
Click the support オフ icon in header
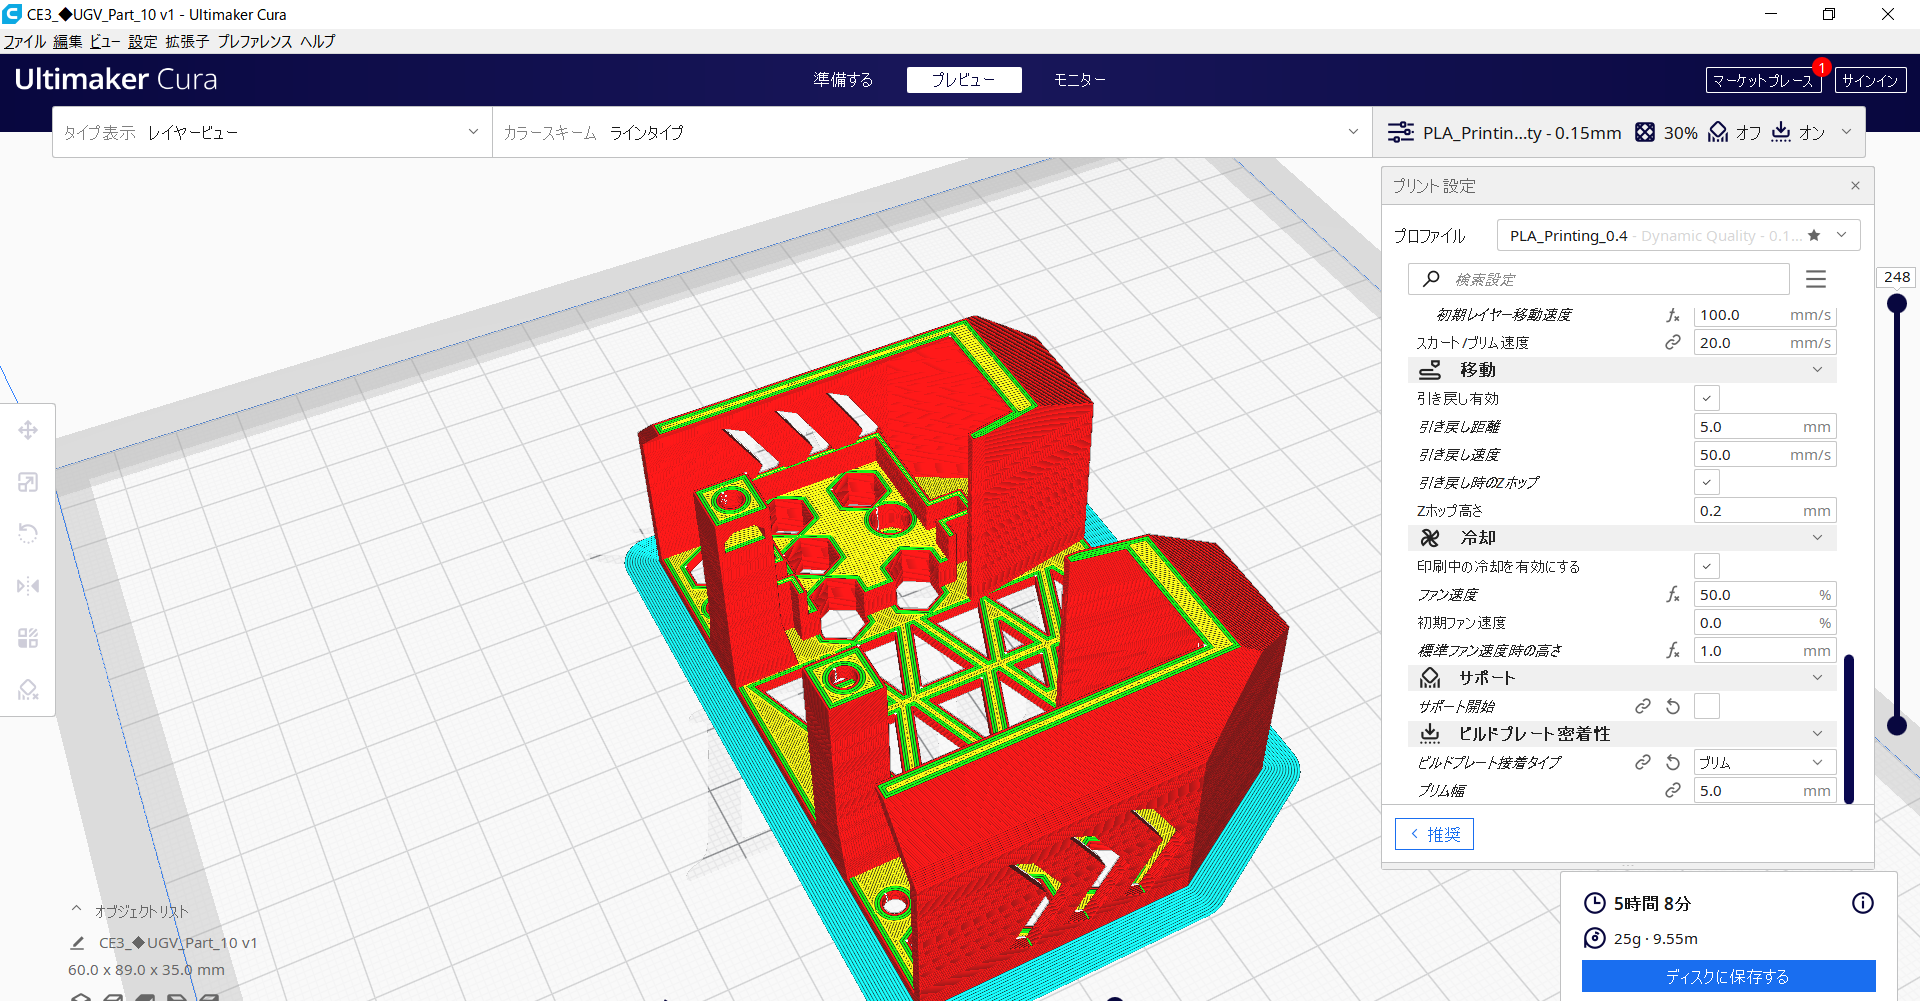point(1718,132)
